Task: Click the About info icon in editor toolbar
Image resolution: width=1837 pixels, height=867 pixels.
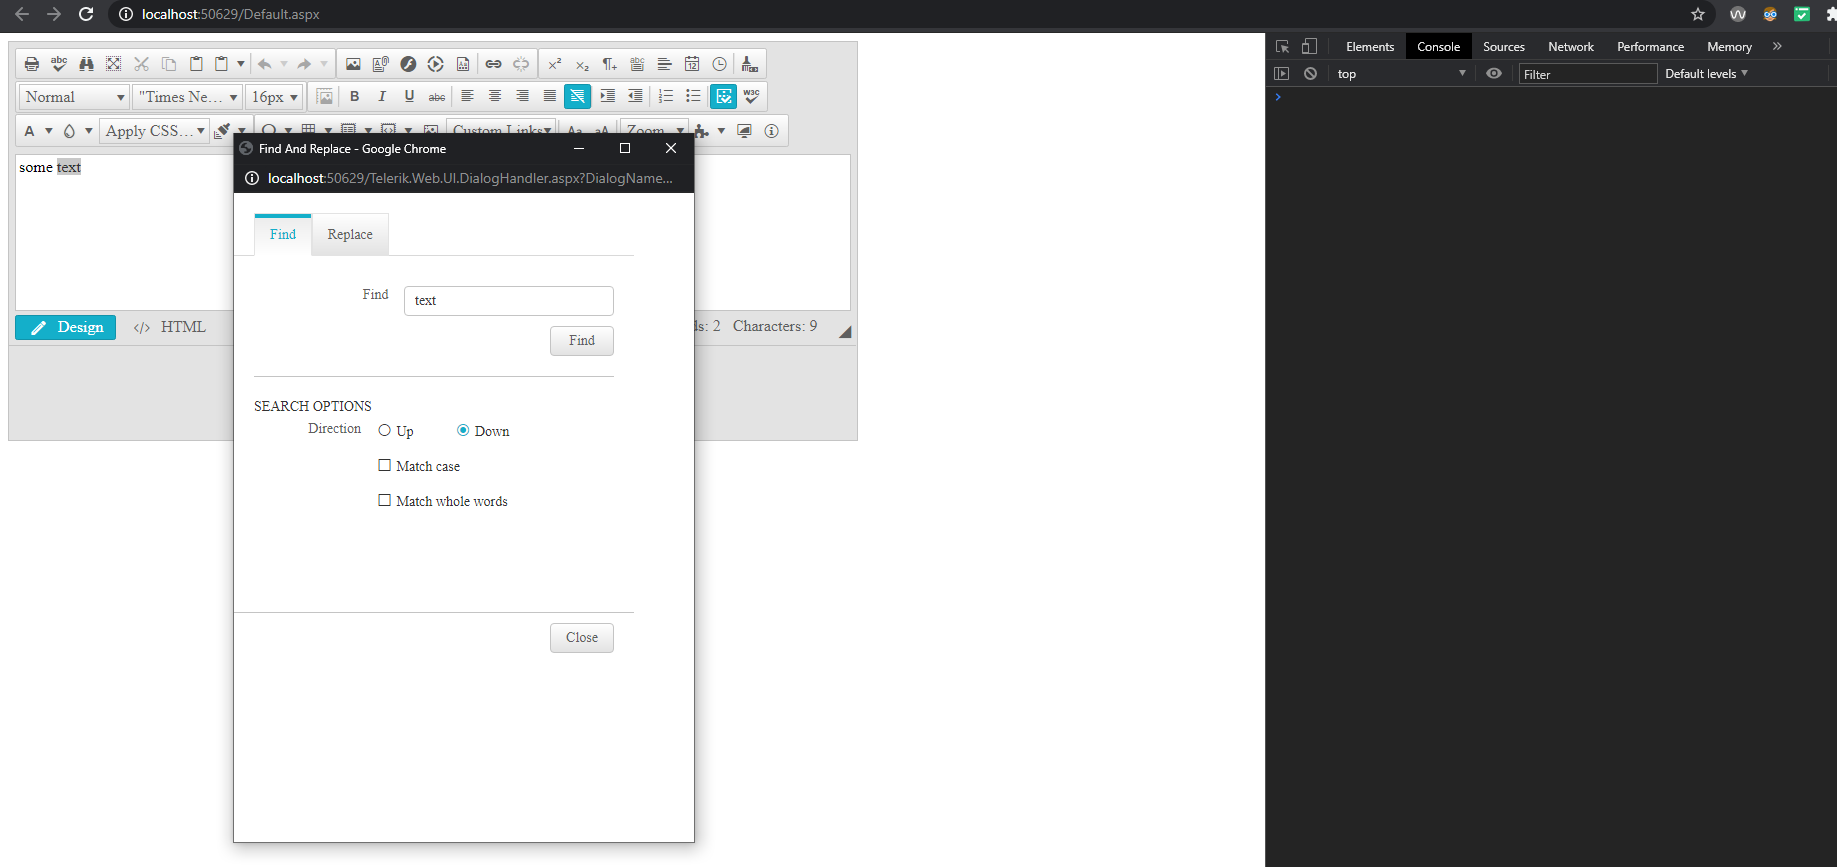Action: pos(772,131)
